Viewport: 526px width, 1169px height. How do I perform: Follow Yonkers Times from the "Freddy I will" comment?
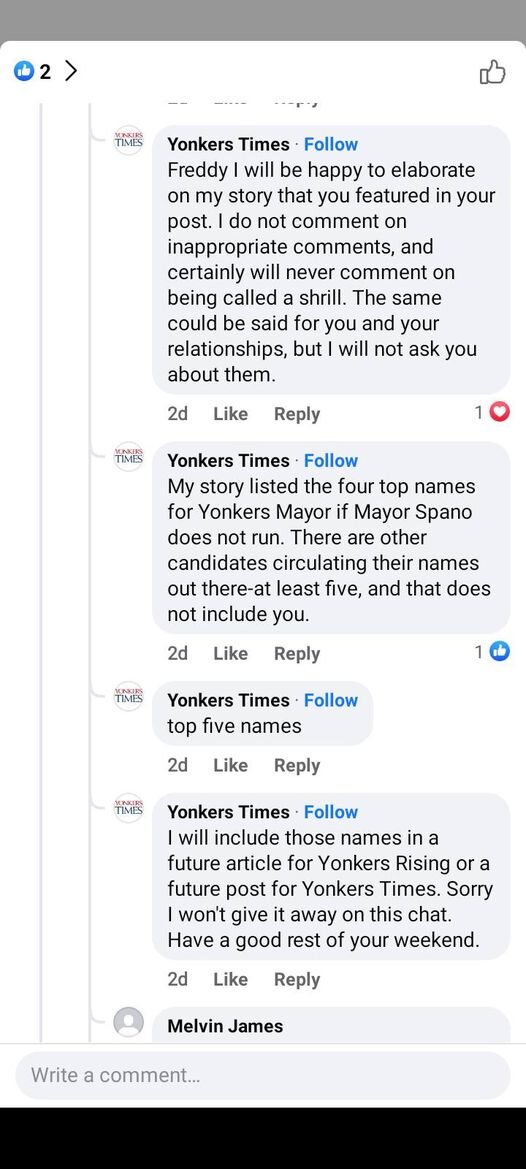[331, 145]
